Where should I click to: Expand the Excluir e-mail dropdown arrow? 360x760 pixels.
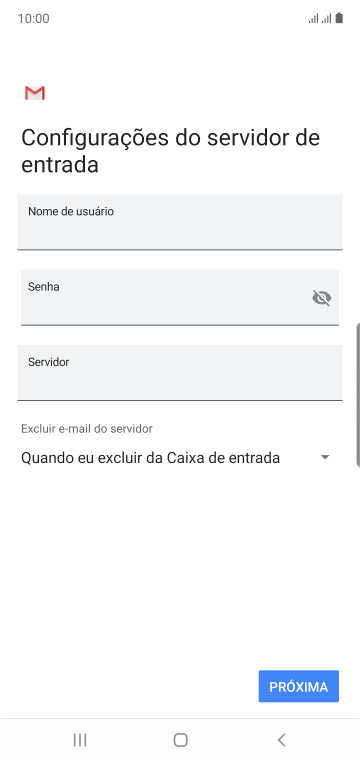click(x=325, y=457)
